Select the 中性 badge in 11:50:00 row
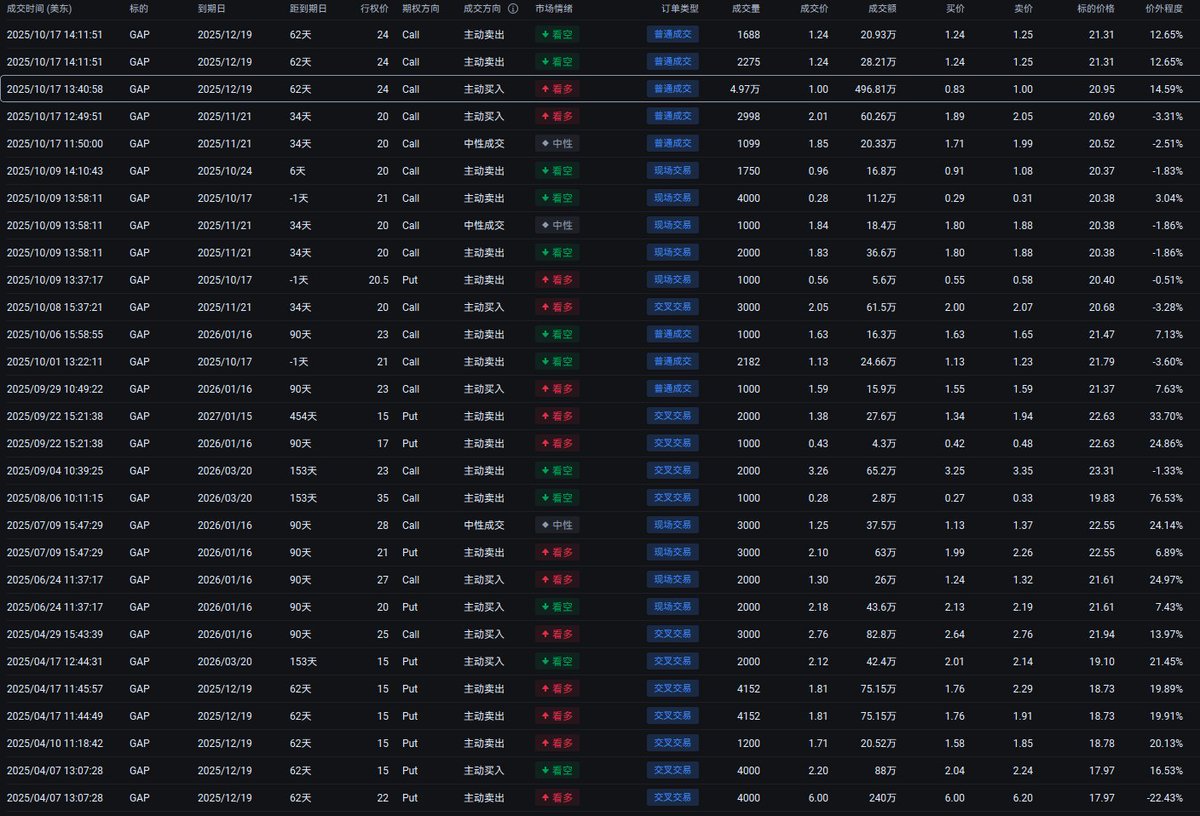The width and height of the screenshot is (1200, 816). pos(557,143)
